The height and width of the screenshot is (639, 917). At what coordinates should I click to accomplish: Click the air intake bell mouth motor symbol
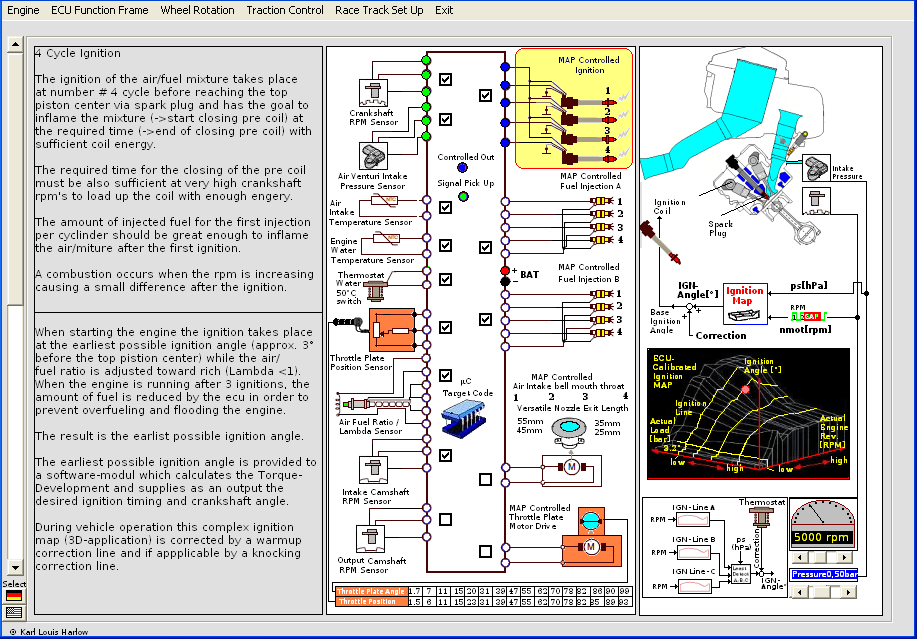(571, 467)
